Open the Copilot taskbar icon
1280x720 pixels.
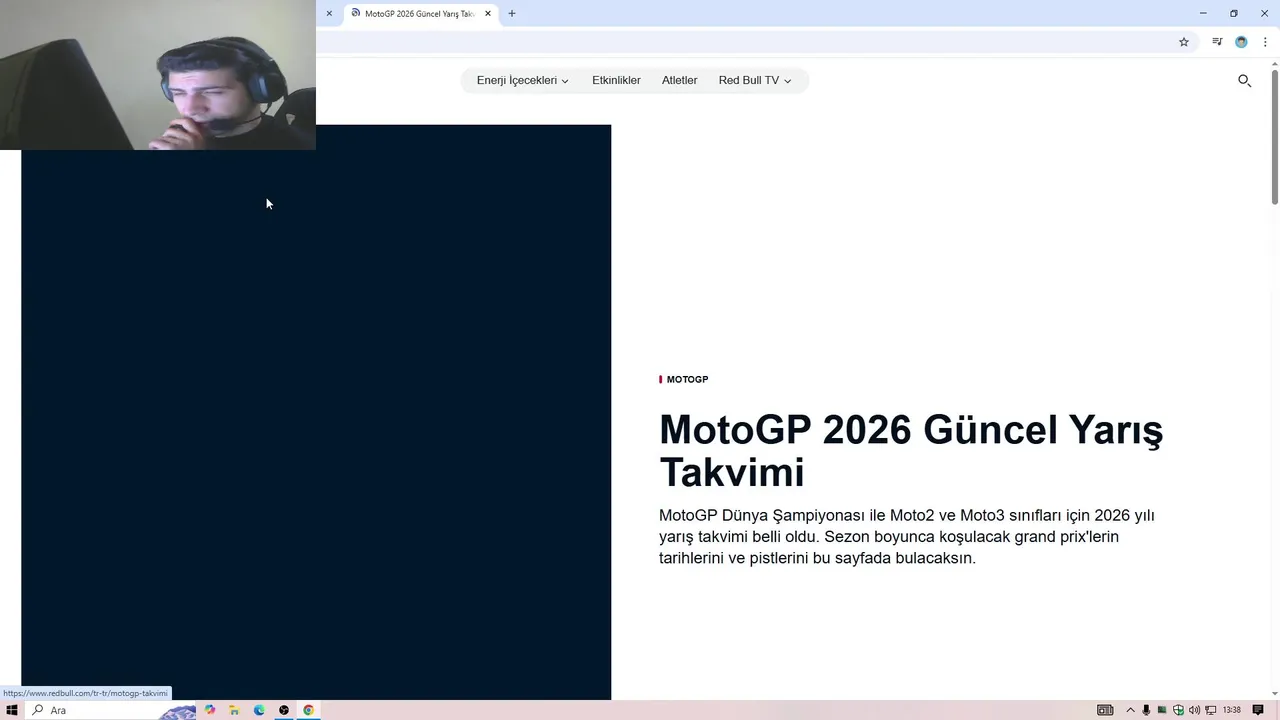[x=210, y=710]
